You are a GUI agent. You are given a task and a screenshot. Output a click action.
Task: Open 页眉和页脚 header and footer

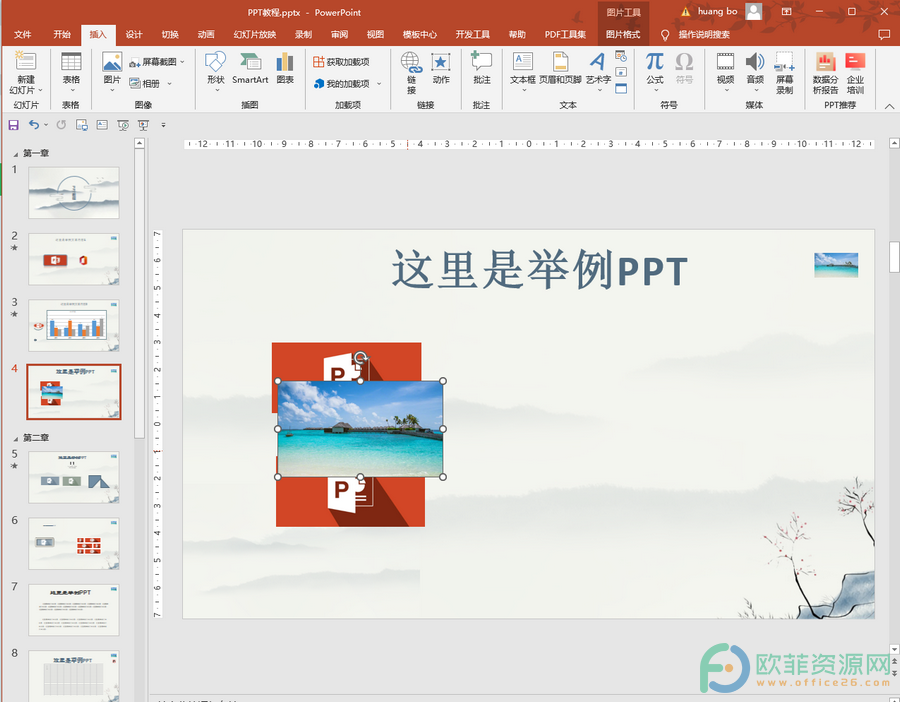(x=560, y=68)
